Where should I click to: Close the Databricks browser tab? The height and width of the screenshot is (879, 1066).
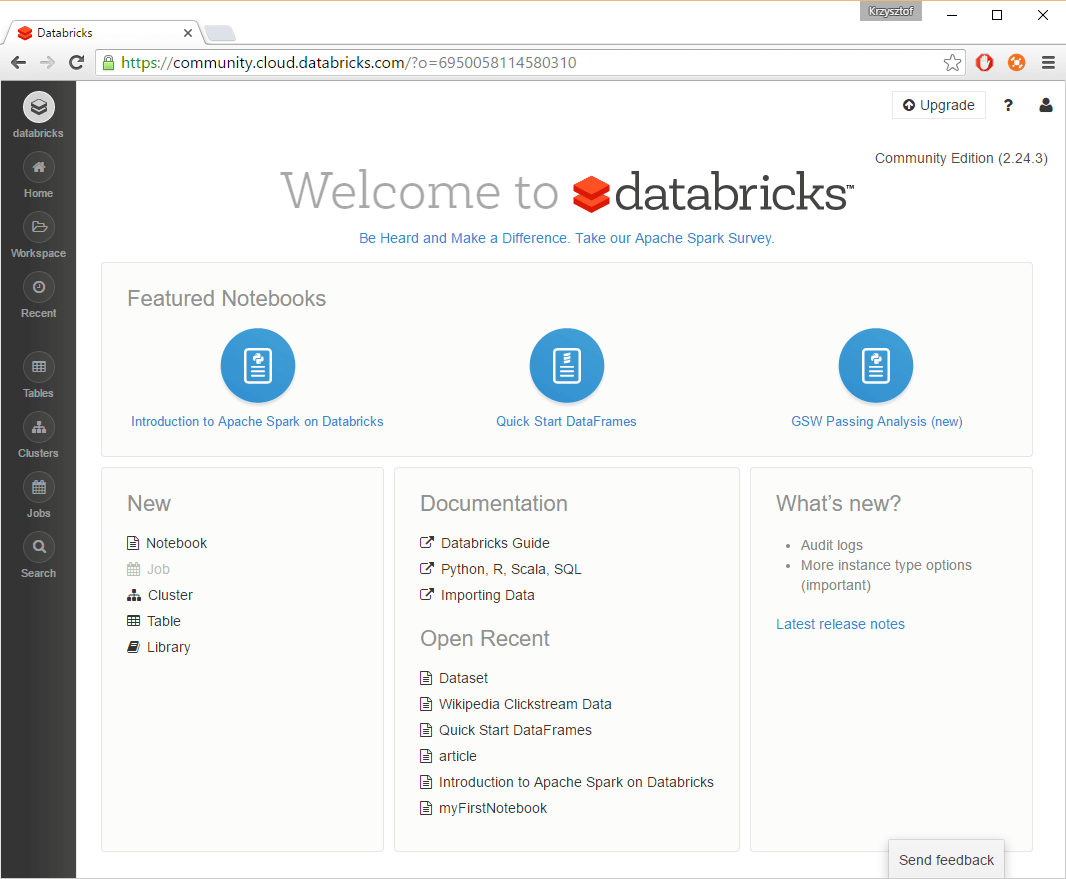[188, 33]
